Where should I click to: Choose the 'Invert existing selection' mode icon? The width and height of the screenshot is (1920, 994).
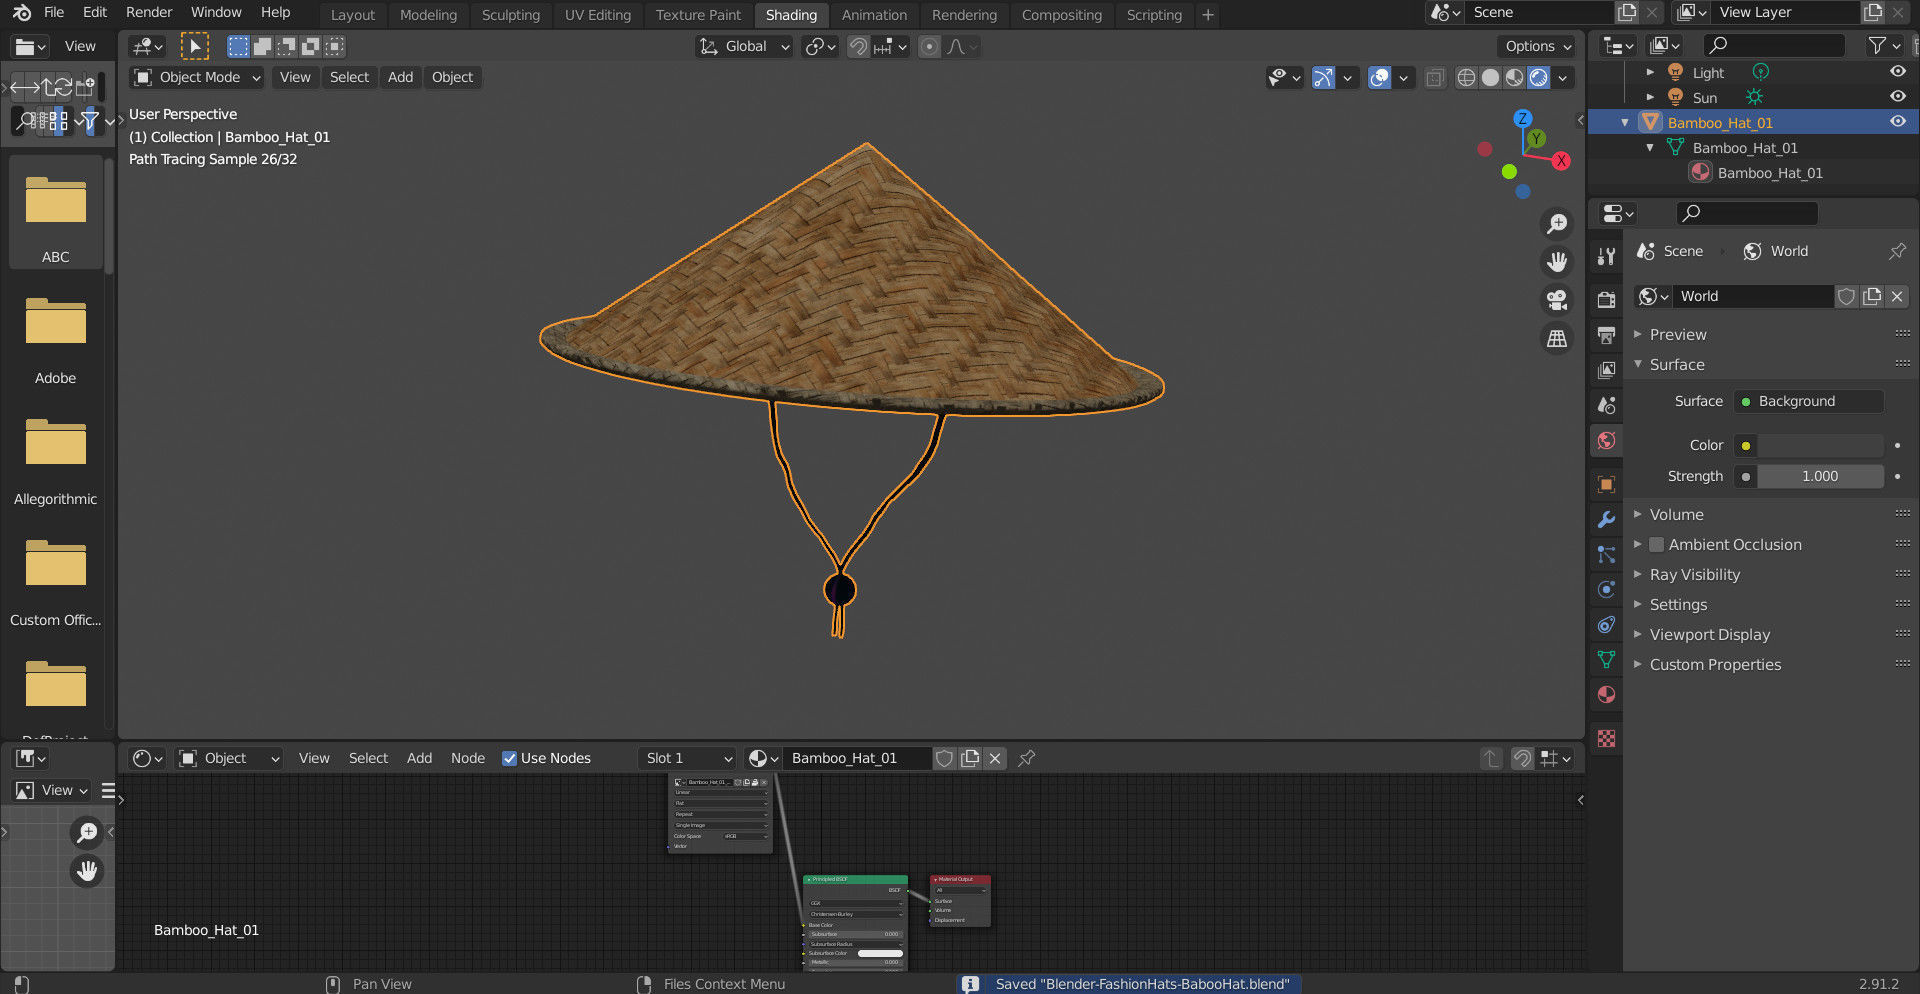(x=311, y=46)
